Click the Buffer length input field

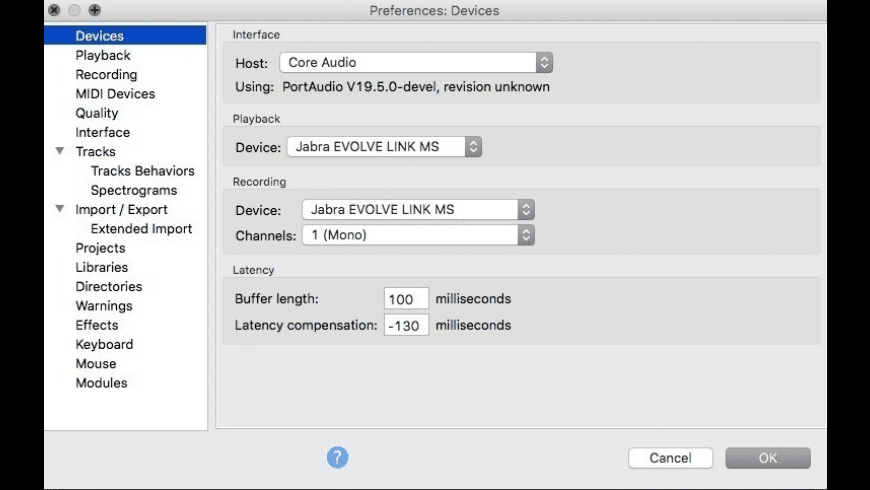406,299
